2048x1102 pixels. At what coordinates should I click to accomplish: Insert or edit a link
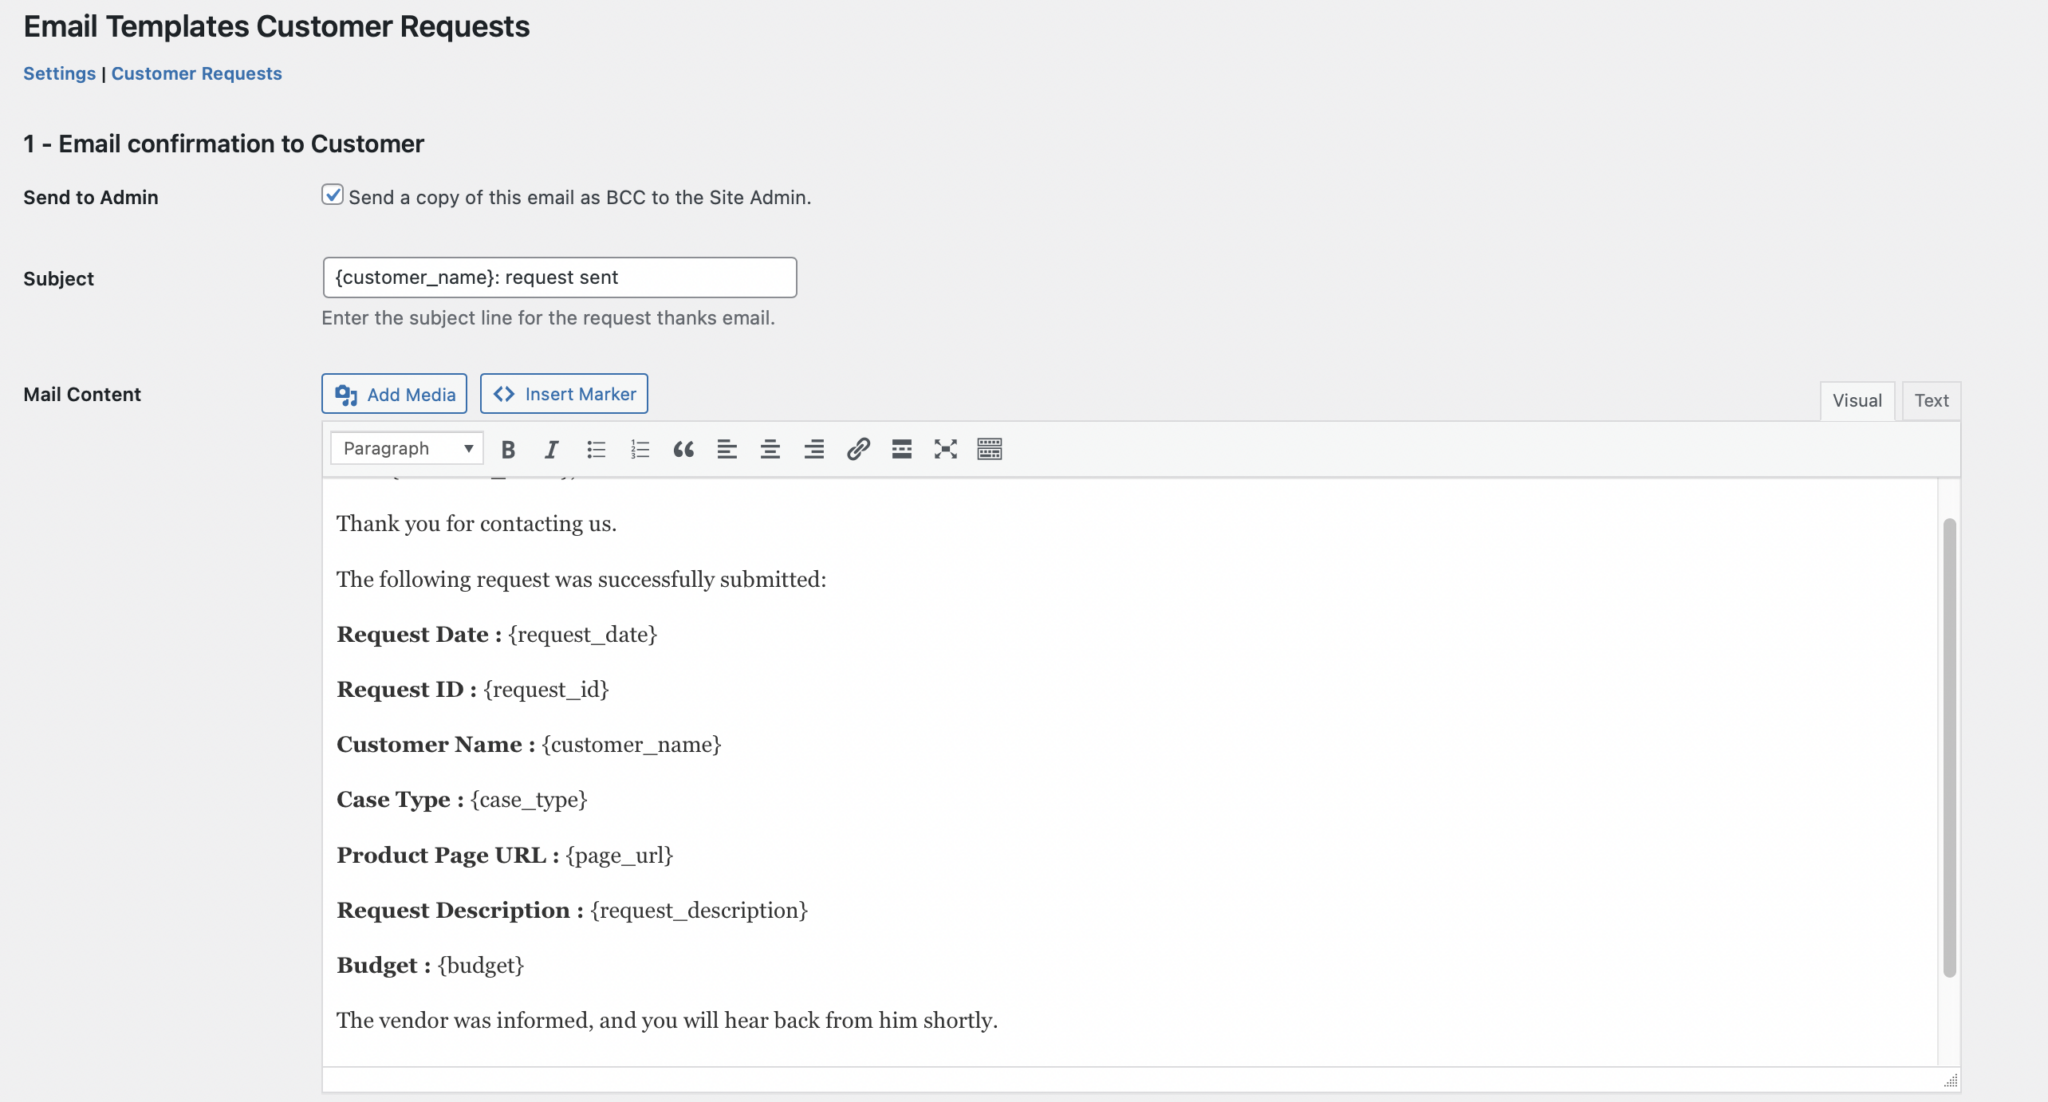click(x=857, y=448)
